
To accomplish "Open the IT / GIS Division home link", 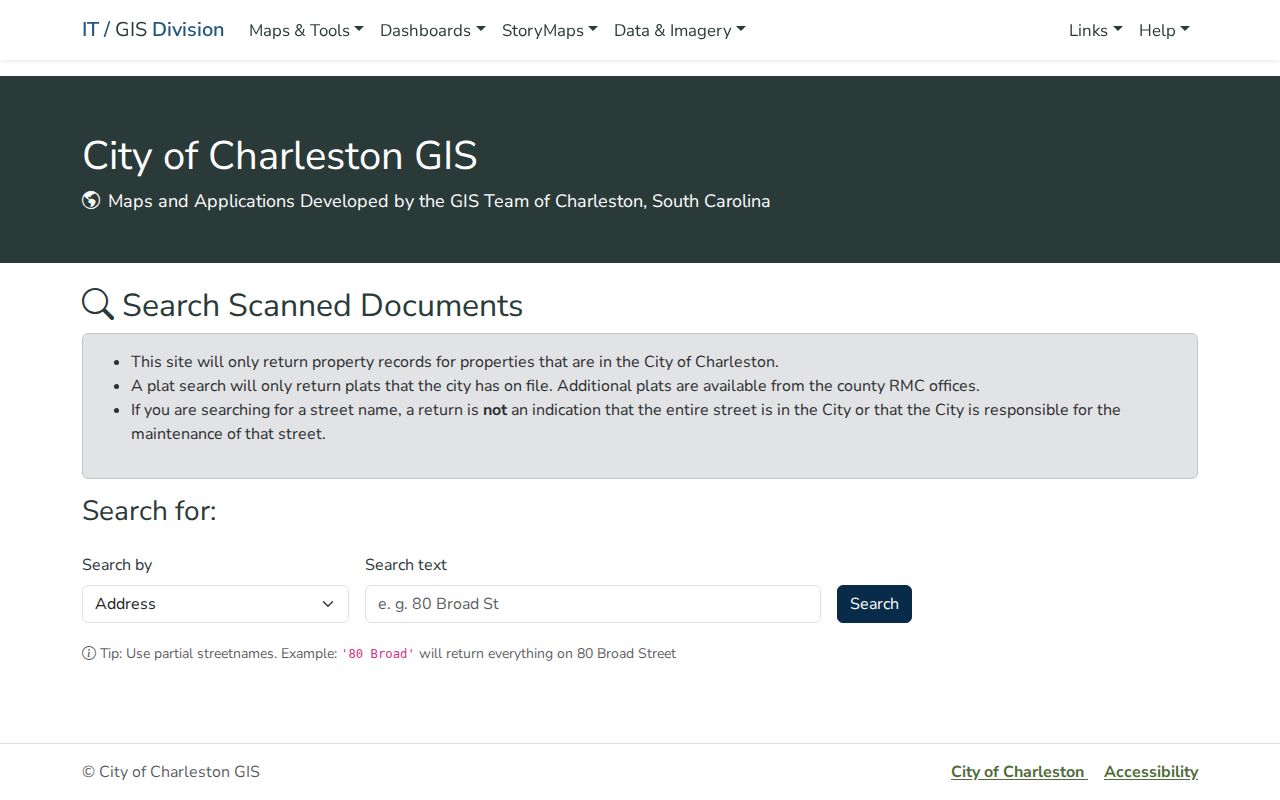I will (153, 30).
